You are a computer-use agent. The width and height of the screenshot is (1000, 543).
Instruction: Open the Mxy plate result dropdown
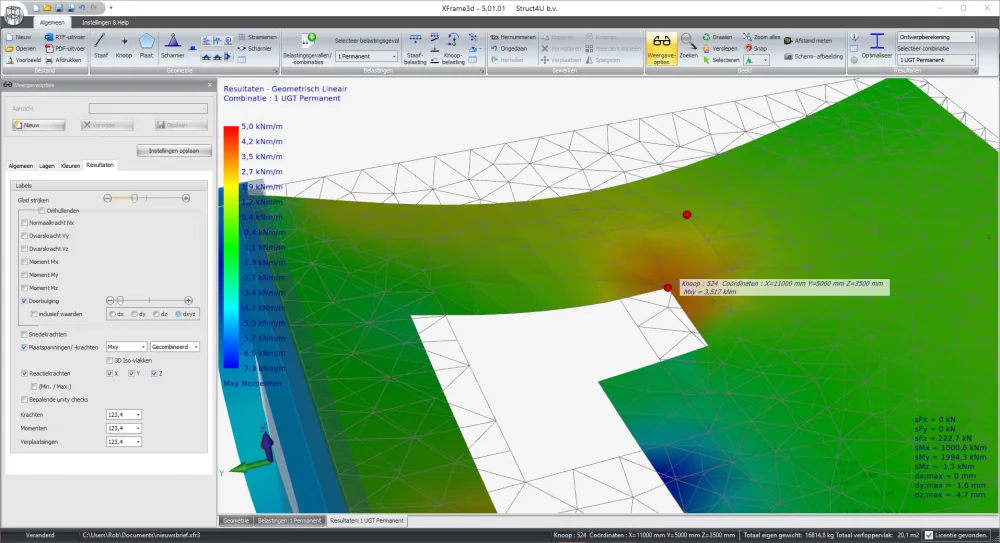pos(126,346)
